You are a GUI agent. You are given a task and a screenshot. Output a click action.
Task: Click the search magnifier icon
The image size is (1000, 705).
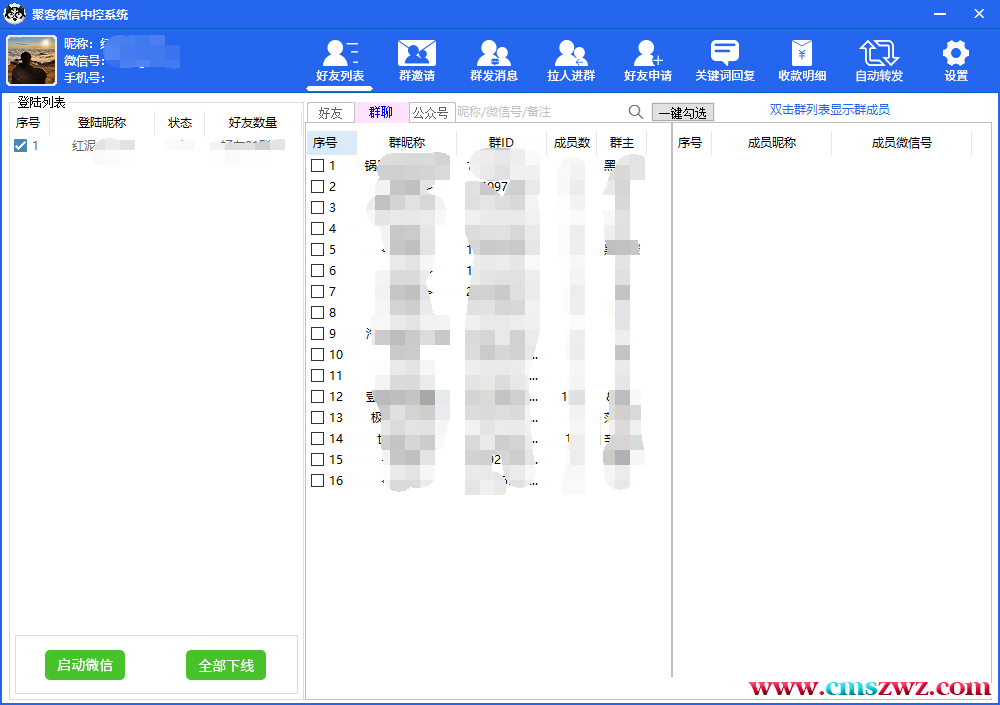point(636,112)
